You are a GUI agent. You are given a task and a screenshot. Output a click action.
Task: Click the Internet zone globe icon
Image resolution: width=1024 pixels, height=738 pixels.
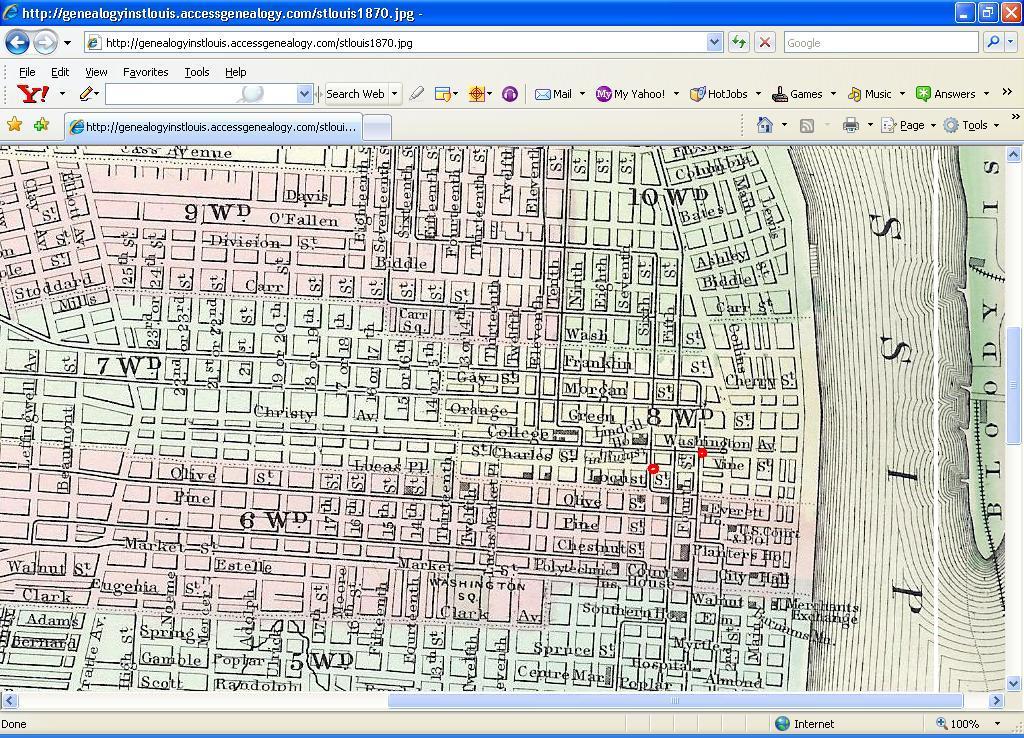(x=782, y=724)
